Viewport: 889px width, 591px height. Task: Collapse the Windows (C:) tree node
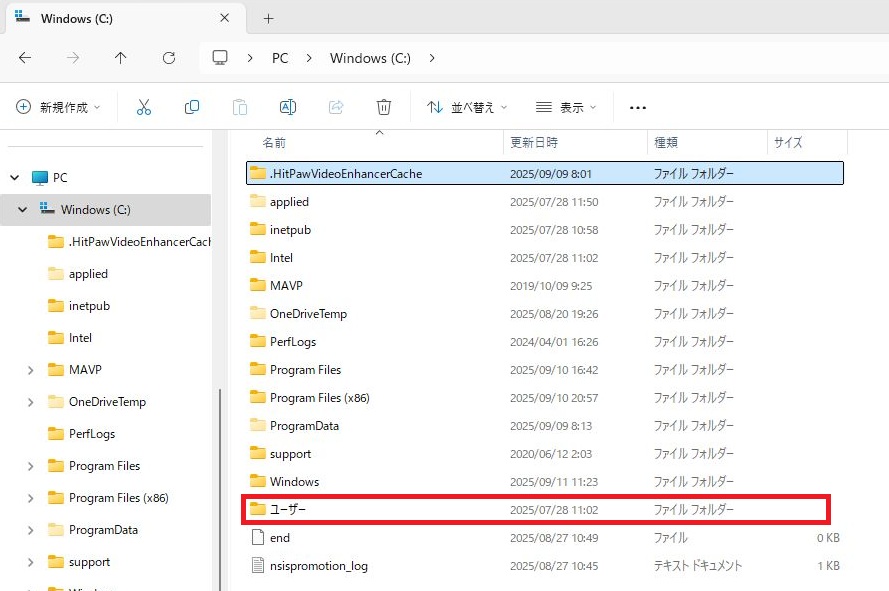22,210
